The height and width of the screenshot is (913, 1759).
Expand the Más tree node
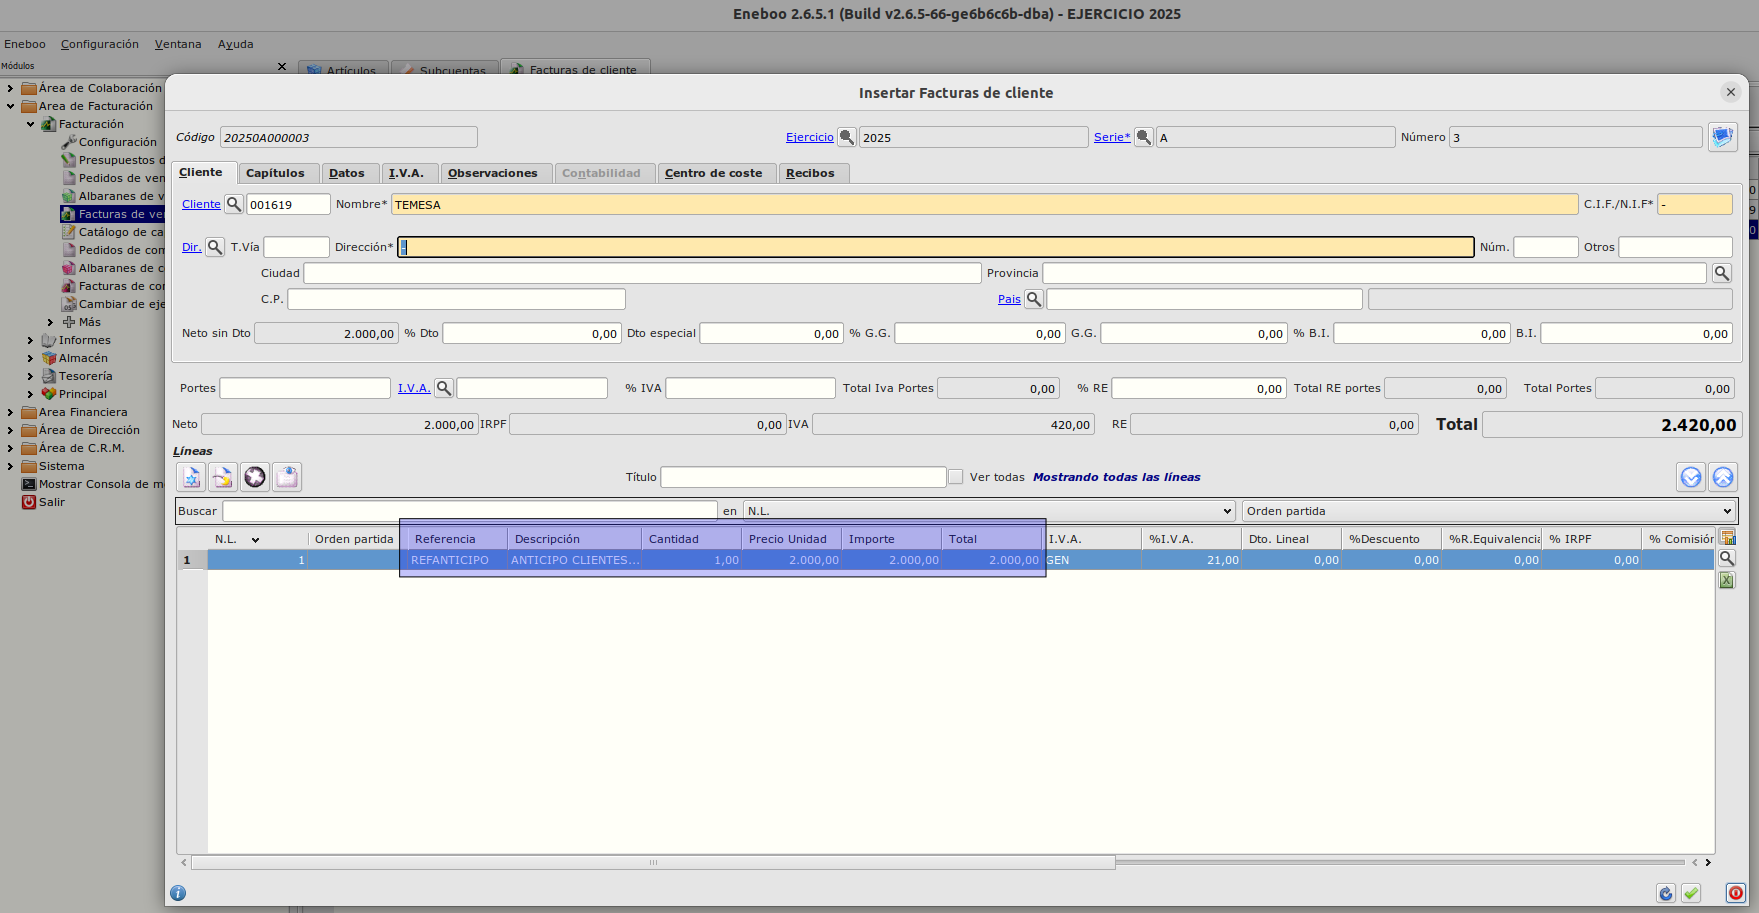click(x=50, y=322)
